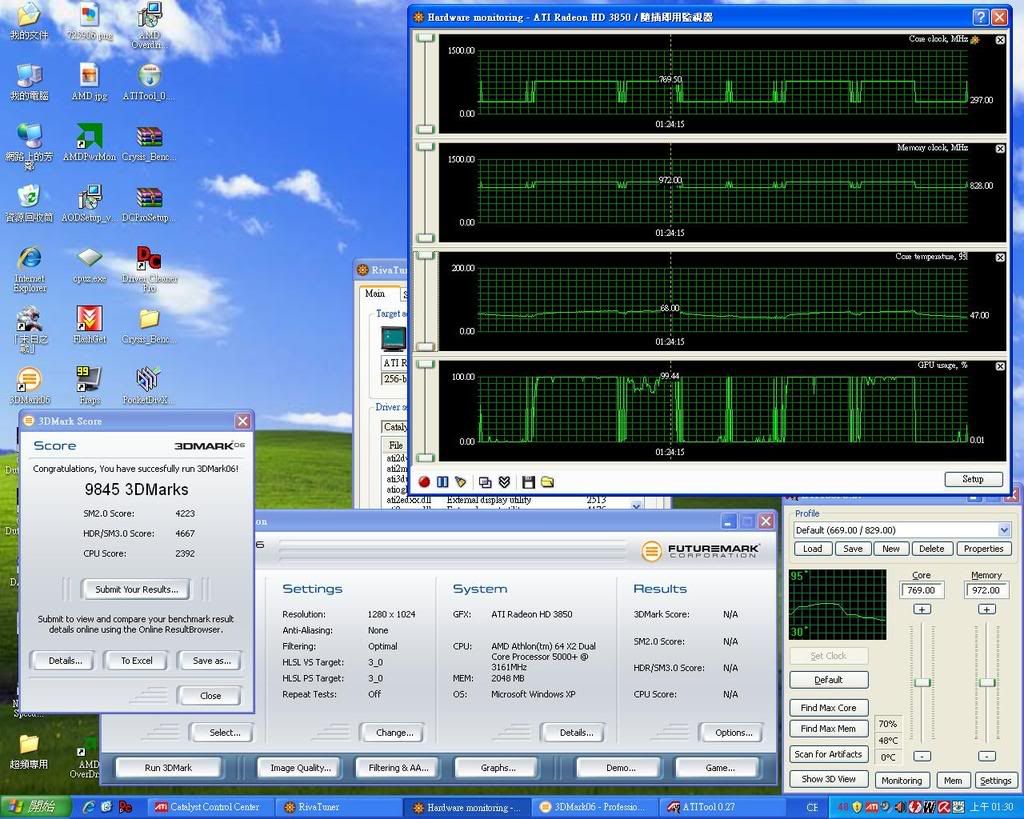Close the GPU usage graph with its X
The image size is (1024, 819).
1000,366
